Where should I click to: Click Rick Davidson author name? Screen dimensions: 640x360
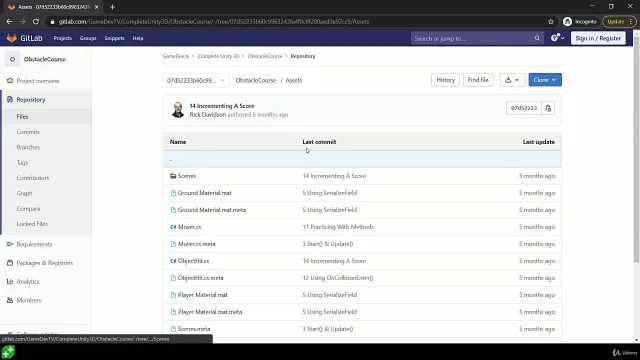pyautogui.click(x=207, y=115)
